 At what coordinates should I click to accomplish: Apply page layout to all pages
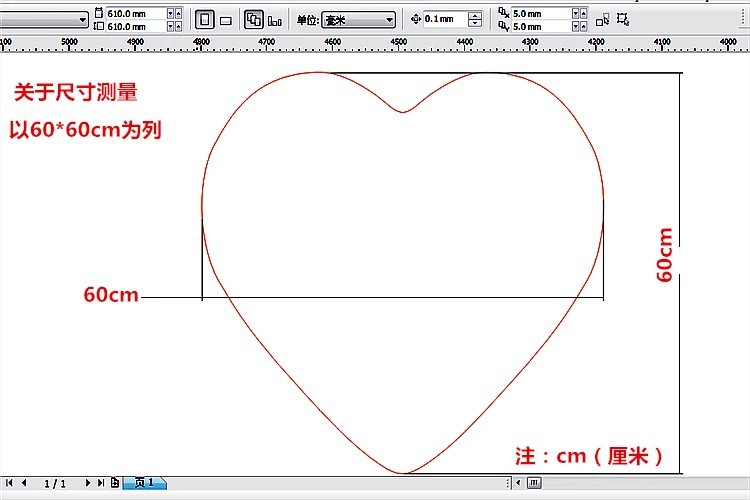[254, 20]
